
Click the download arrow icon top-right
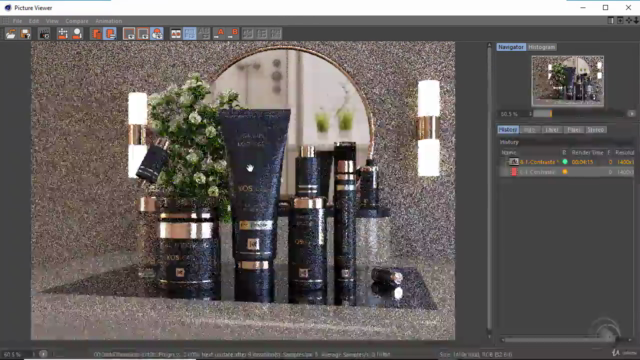coord(636,20)
